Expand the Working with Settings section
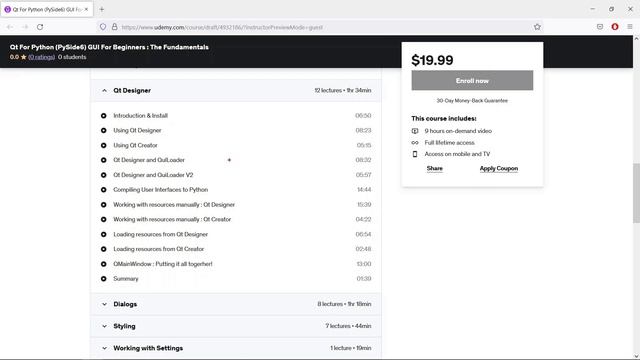This screenshot has height=360, width=640. point(236,348)
